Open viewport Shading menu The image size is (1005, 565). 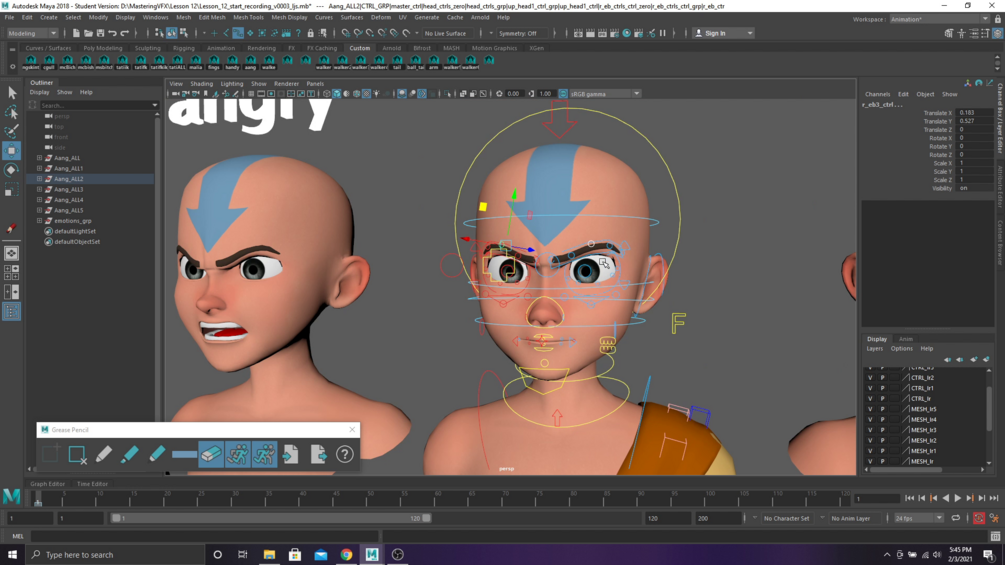(x=201, y=84)
